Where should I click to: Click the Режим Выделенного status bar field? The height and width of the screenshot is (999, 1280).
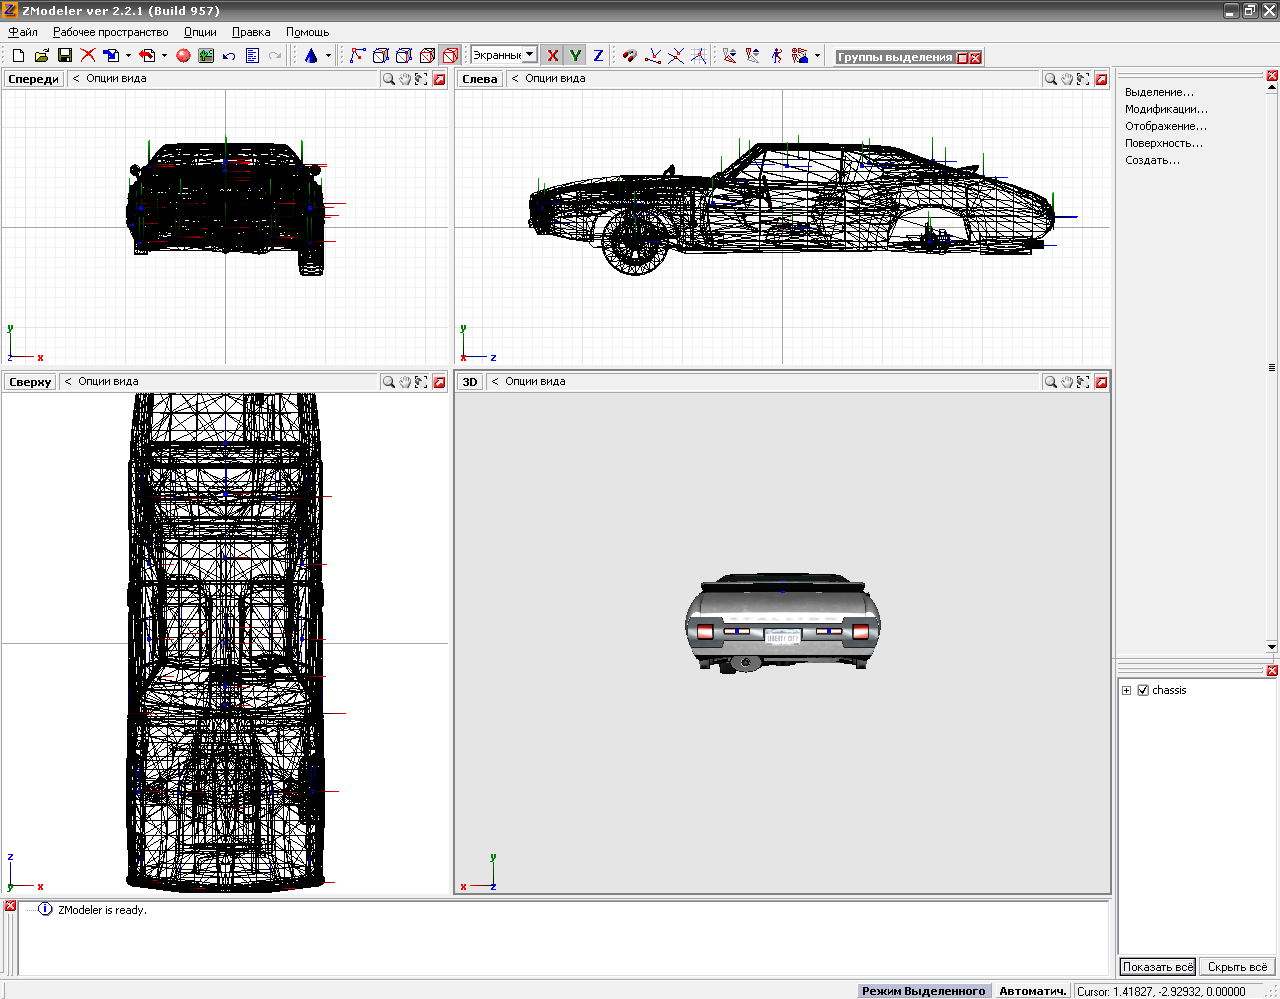[923, 991]
